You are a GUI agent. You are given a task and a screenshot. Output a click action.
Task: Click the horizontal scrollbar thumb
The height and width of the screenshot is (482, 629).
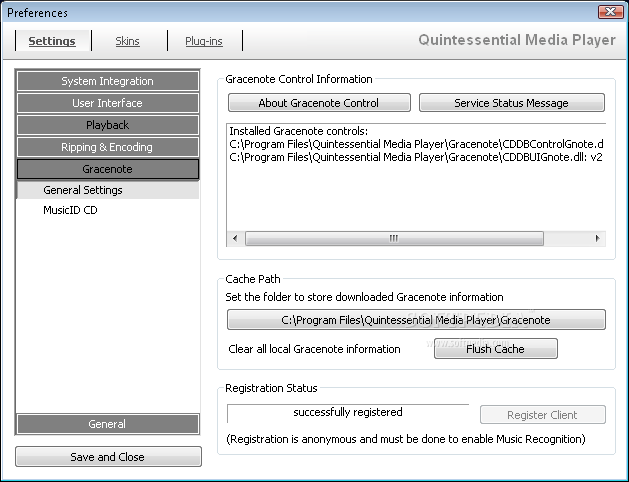(x=394, y=238)
